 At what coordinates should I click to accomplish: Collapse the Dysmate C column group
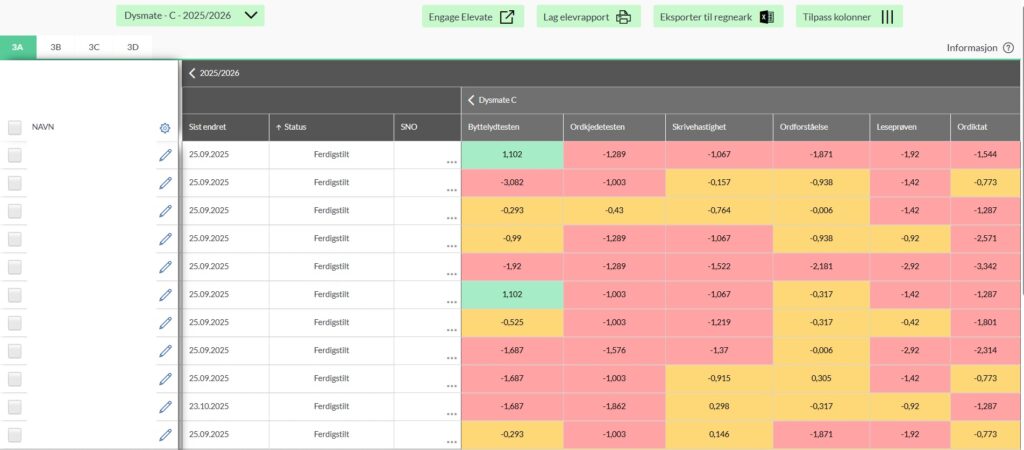tap(471, 101)
